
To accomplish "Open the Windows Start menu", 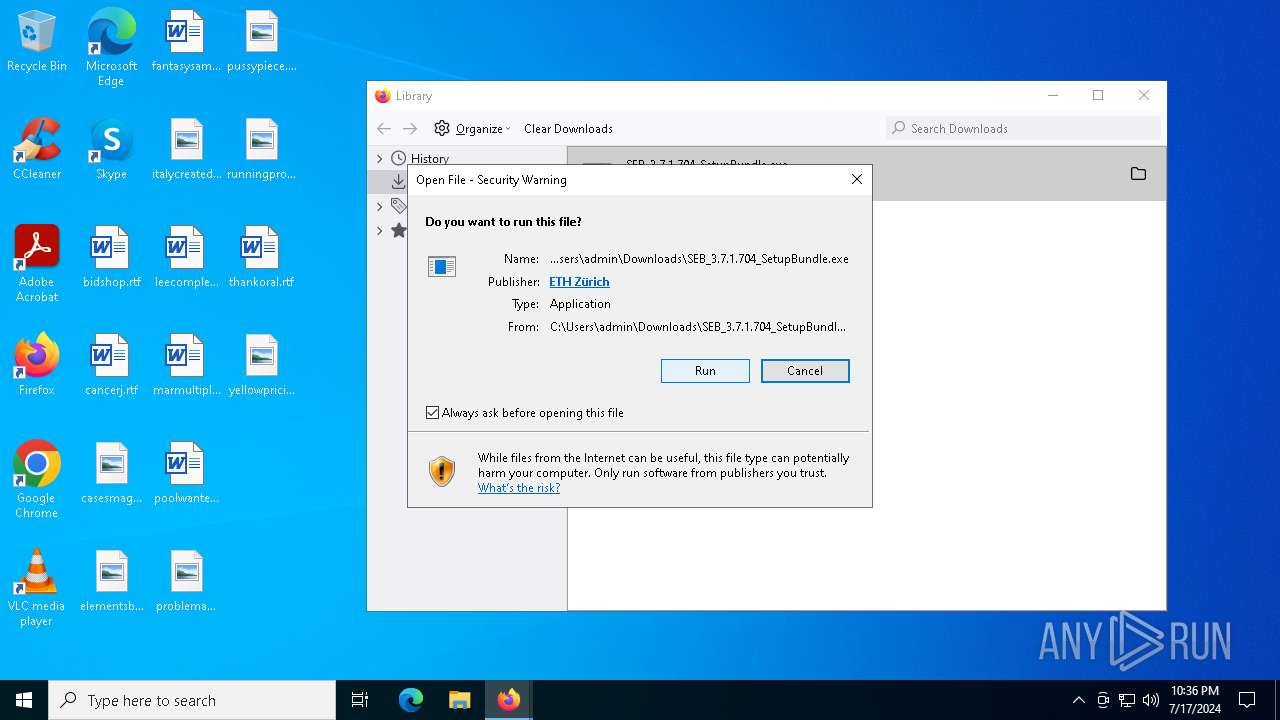I will click(24, 700).
